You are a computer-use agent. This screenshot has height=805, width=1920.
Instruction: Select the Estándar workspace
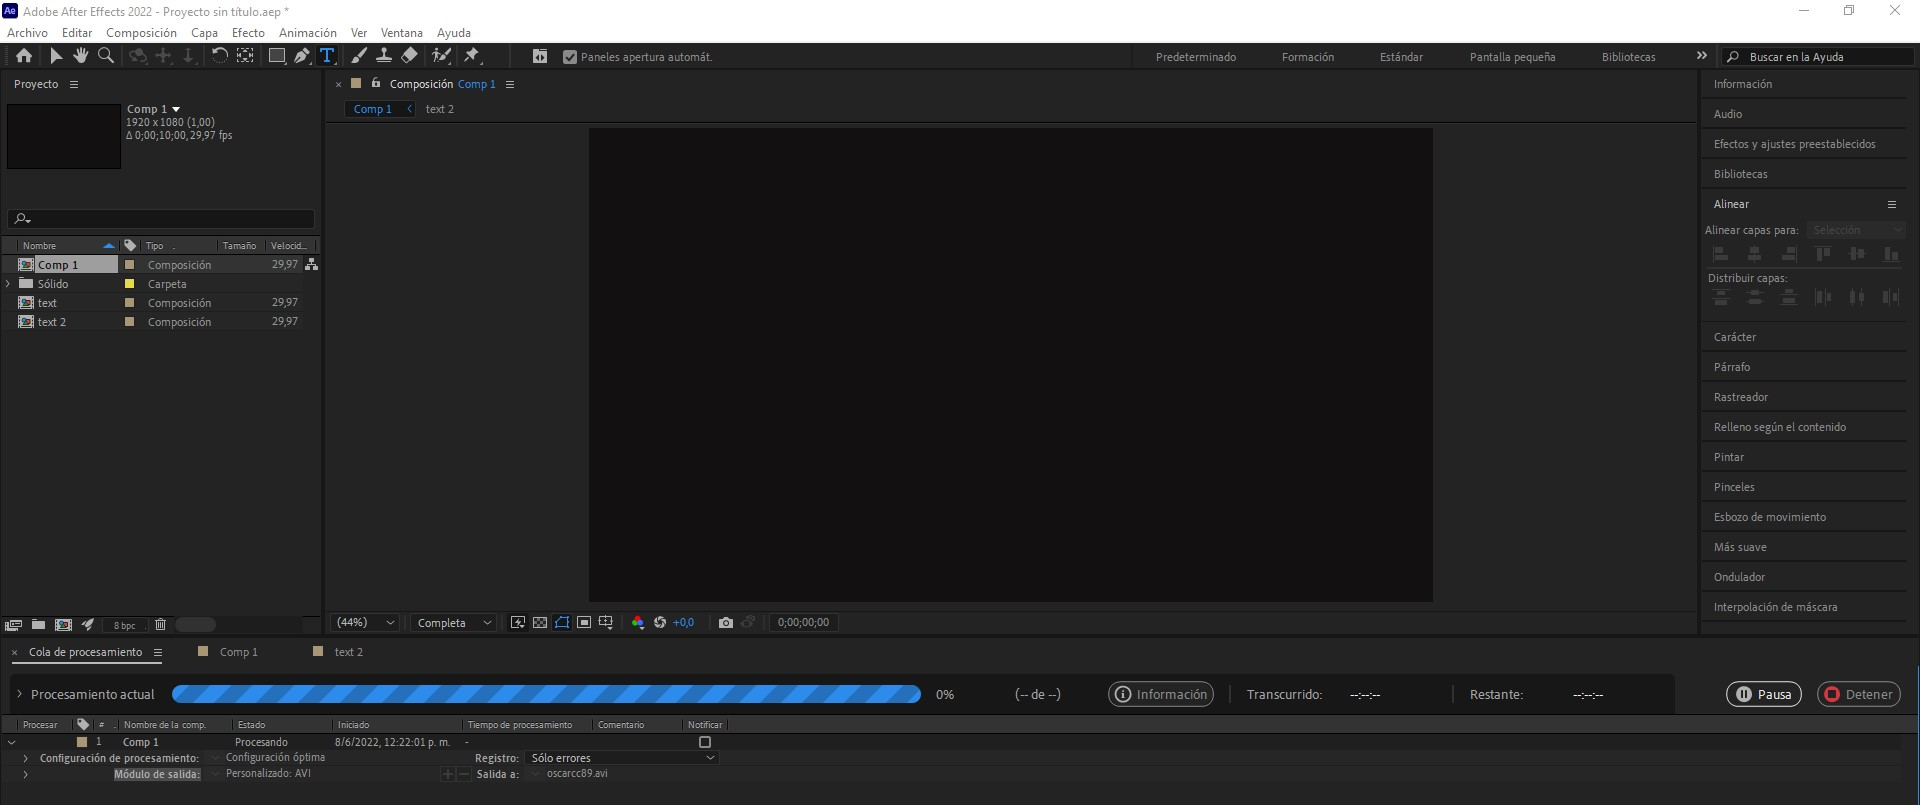pyautogui.click(x=1401, y=57)
